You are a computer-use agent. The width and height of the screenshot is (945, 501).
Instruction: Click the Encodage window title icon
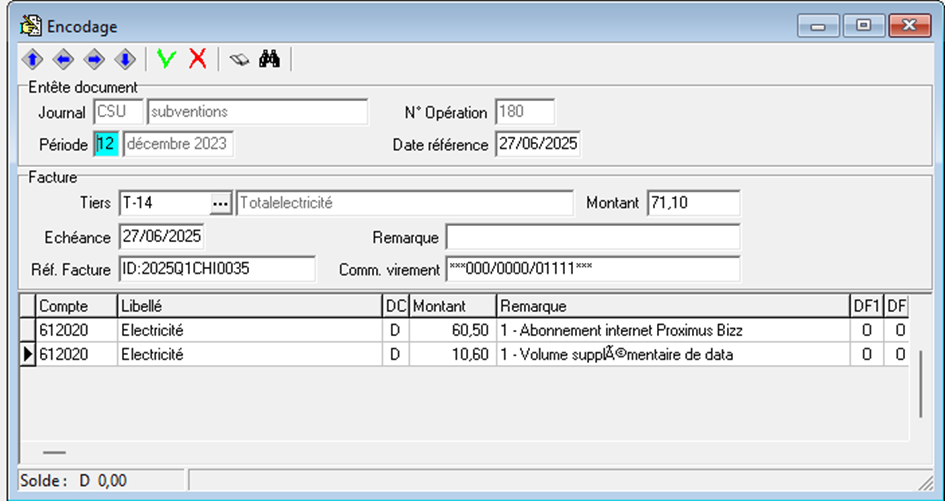point(31,26)
